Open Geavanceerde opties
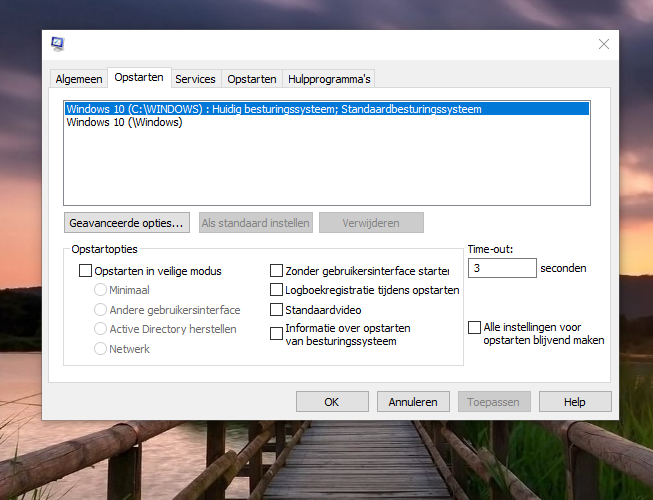Image resolution: width=653 pixels, height=500 pixels. pos(127,223)
